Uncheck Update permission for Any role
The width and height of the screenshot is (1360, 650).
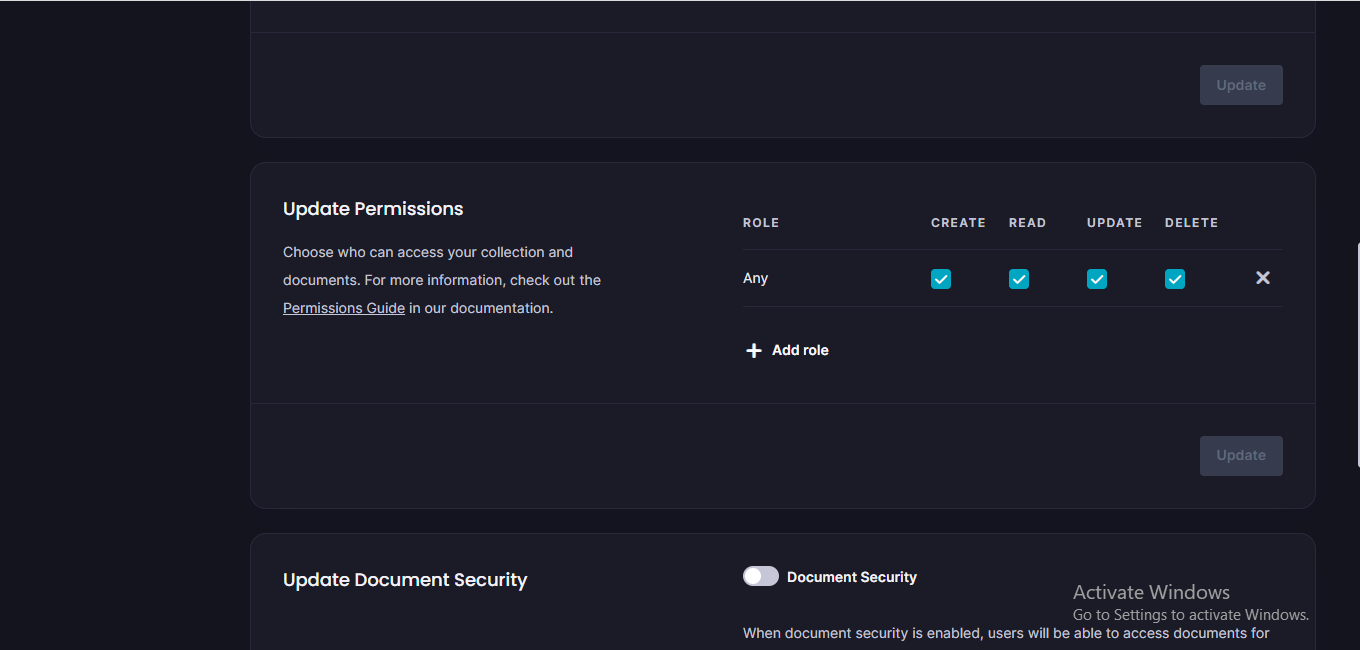[1097, 279]
